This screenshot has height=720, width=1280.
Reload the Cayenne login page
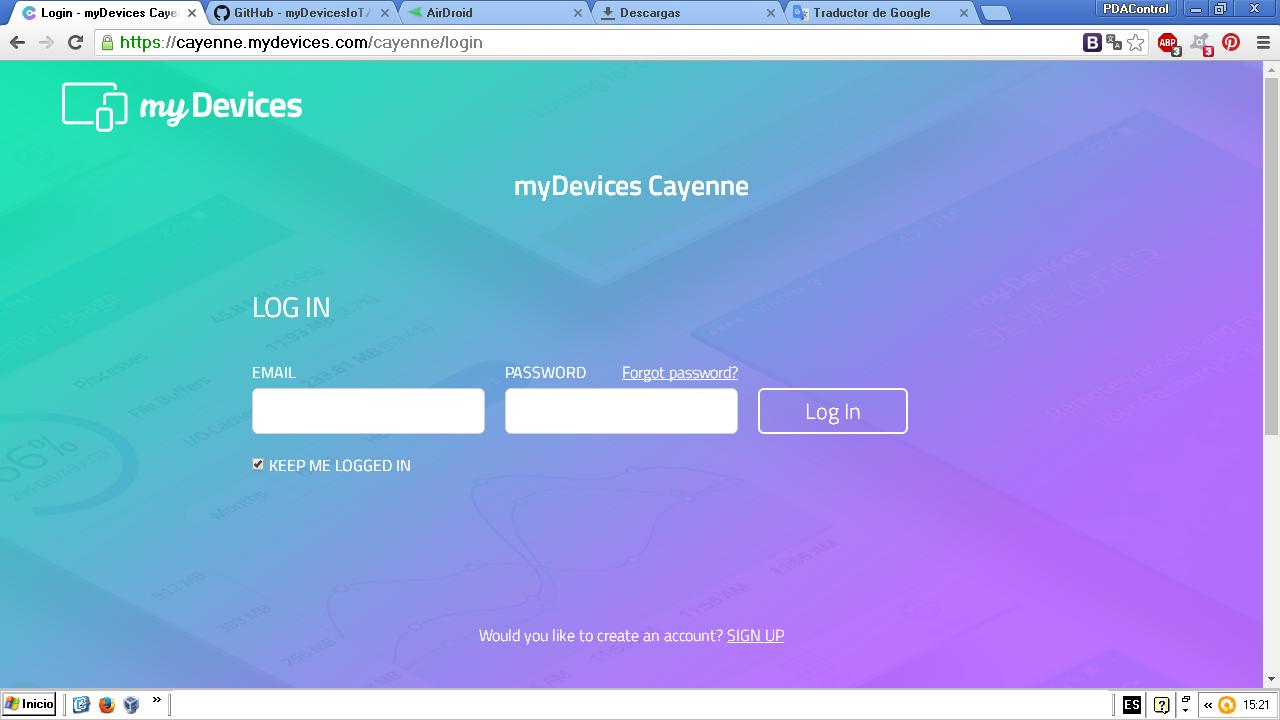[75, 42]
